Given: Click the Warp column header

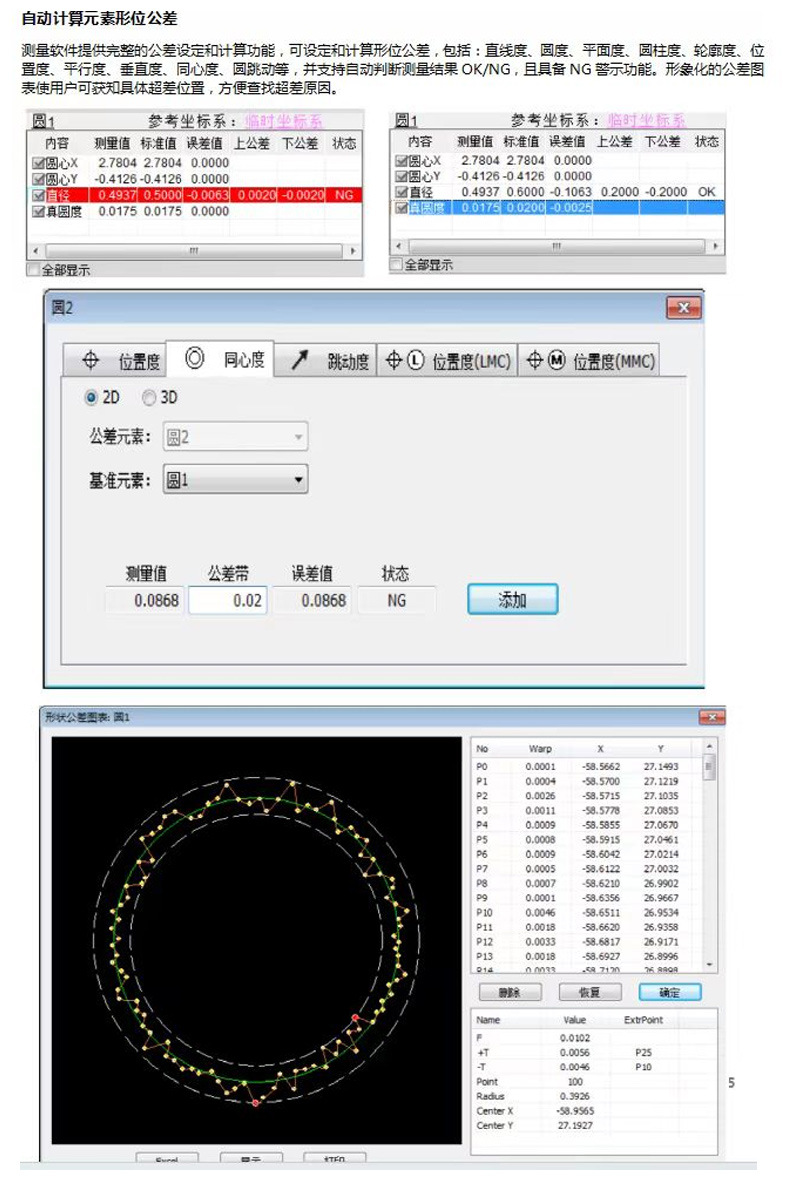Looking at the screenshot, I should [540, 749].
